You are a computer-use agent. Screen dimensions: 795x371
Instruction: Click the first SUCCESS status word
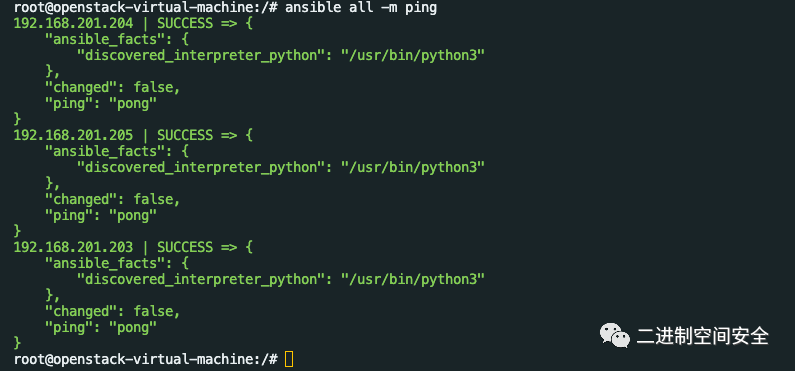(x=185, y=23)
